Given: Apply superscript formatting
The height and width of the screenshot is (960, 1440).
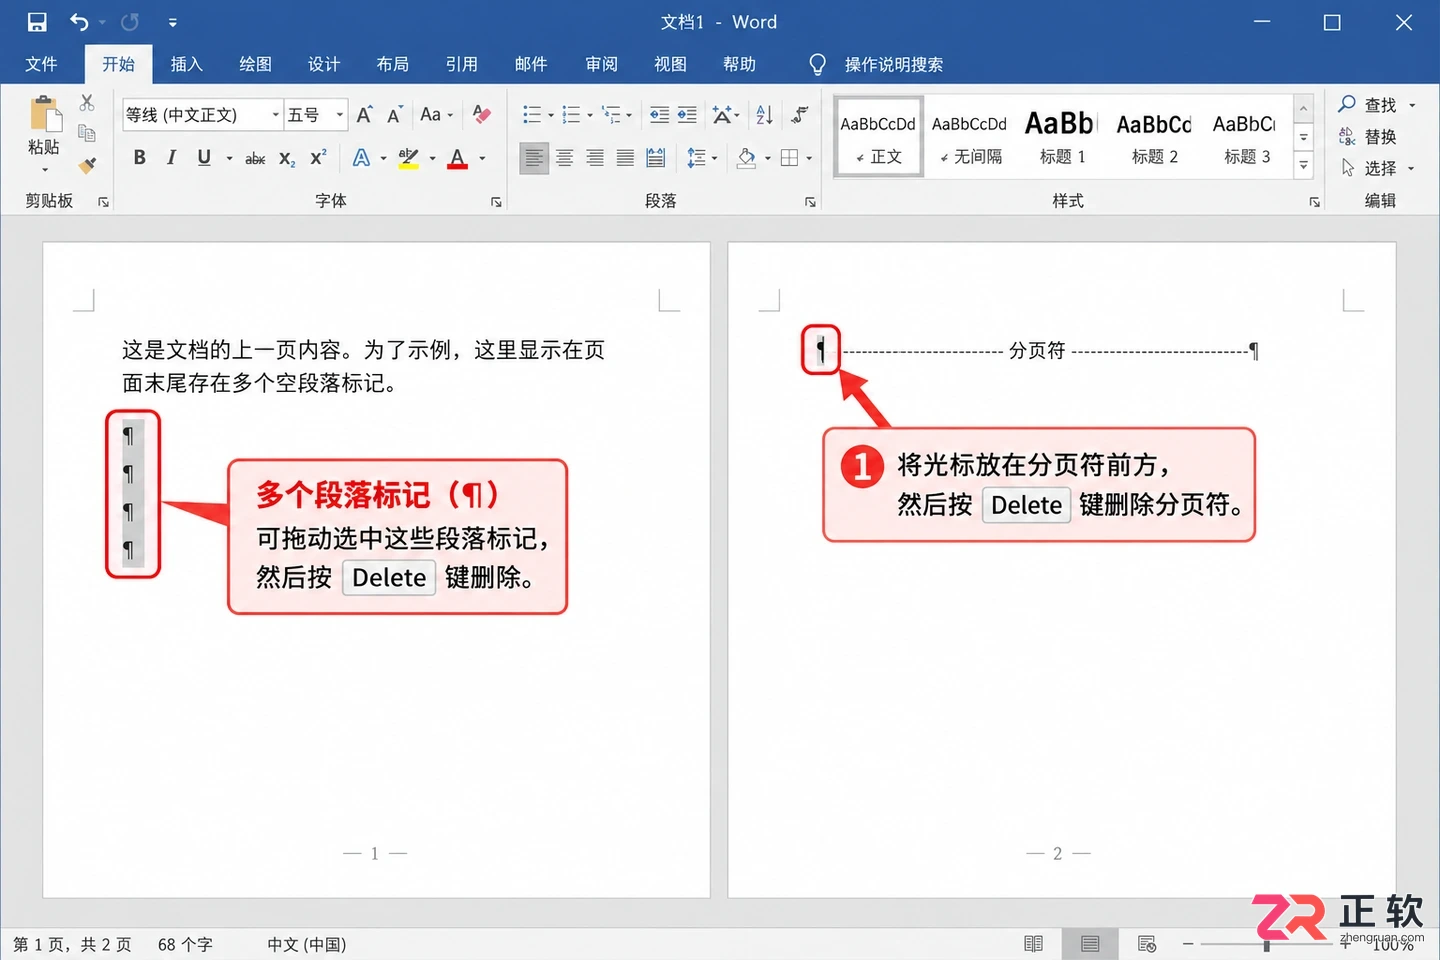Looking at the screenshot, I should pos(318,158).
